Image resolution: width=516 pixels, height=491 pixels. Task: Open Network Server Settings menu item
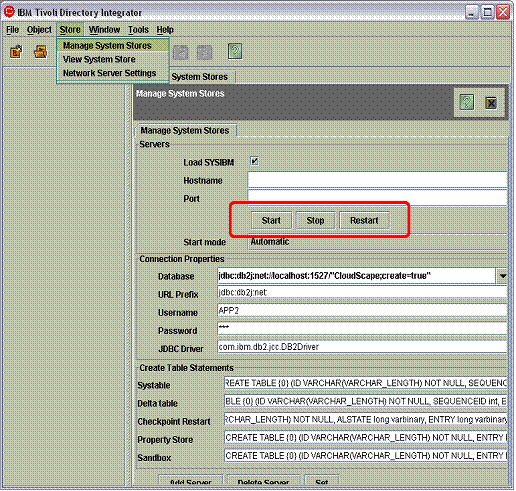[x=110, y=73]
